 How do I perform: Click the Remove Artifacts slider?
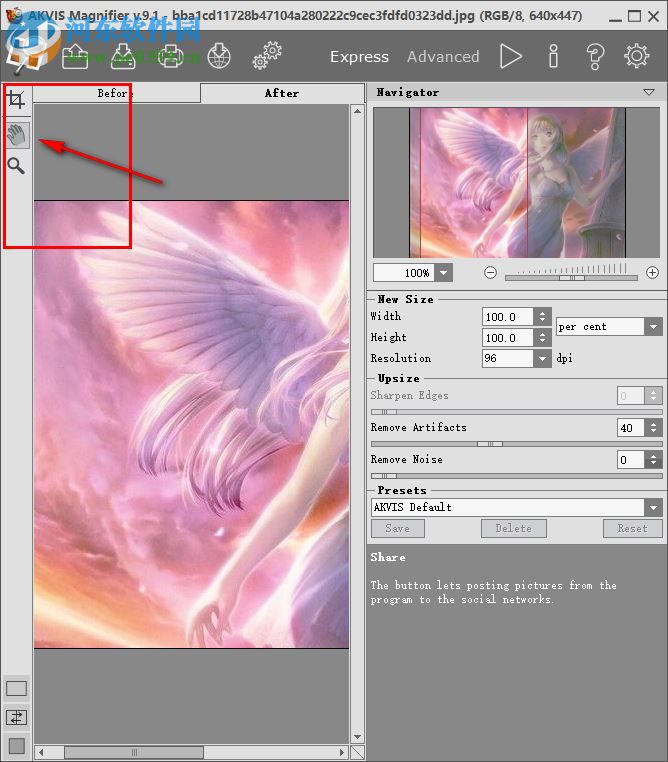click(x=516, y=444)
